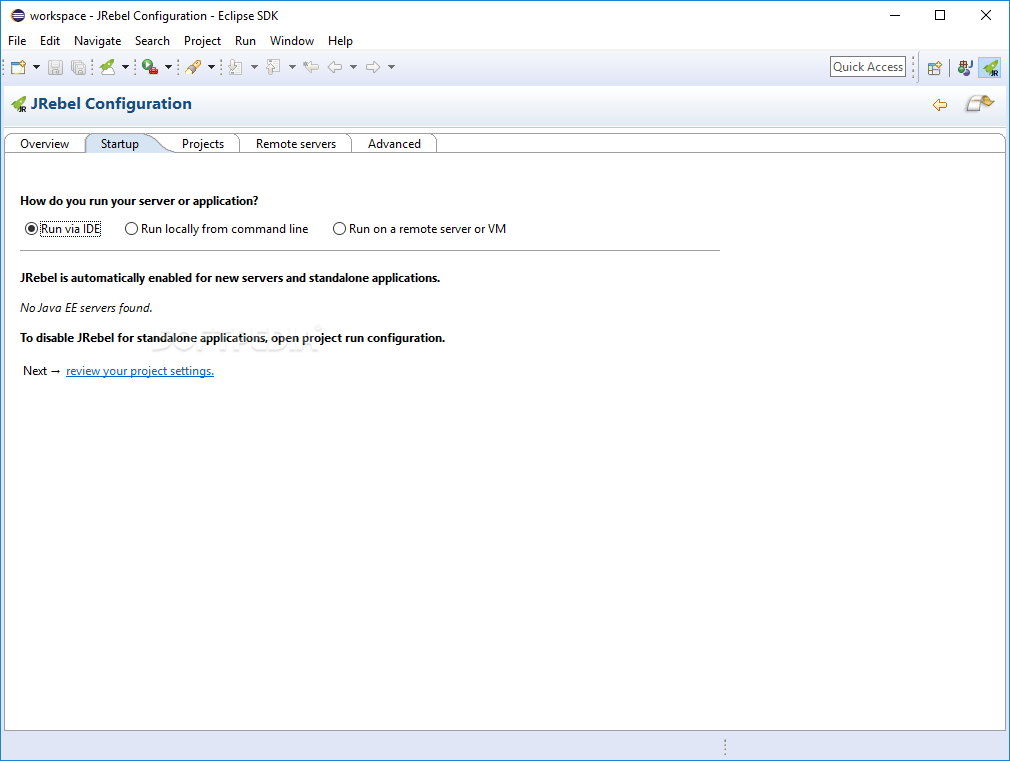Open the Project menu

[202, 41]
